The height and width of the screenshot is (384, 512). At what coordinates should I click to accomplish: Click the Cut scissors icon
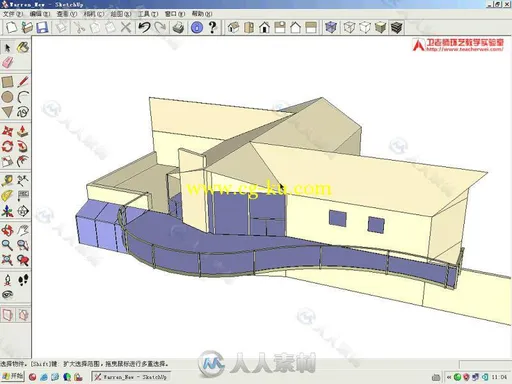coord(79,27)
